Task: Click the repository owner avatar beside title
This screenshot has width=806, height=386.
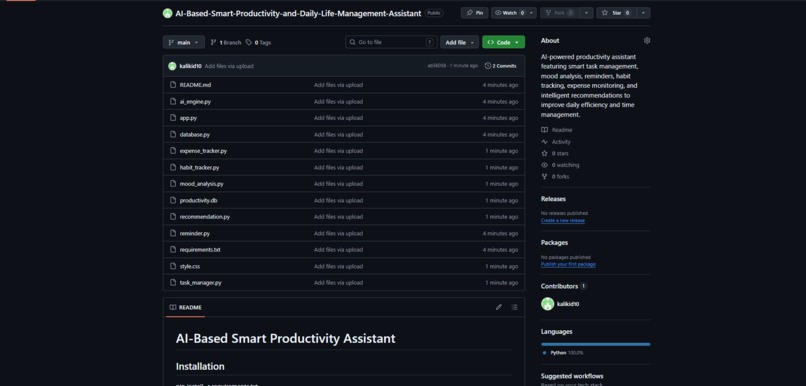Action: pos(168,13)
